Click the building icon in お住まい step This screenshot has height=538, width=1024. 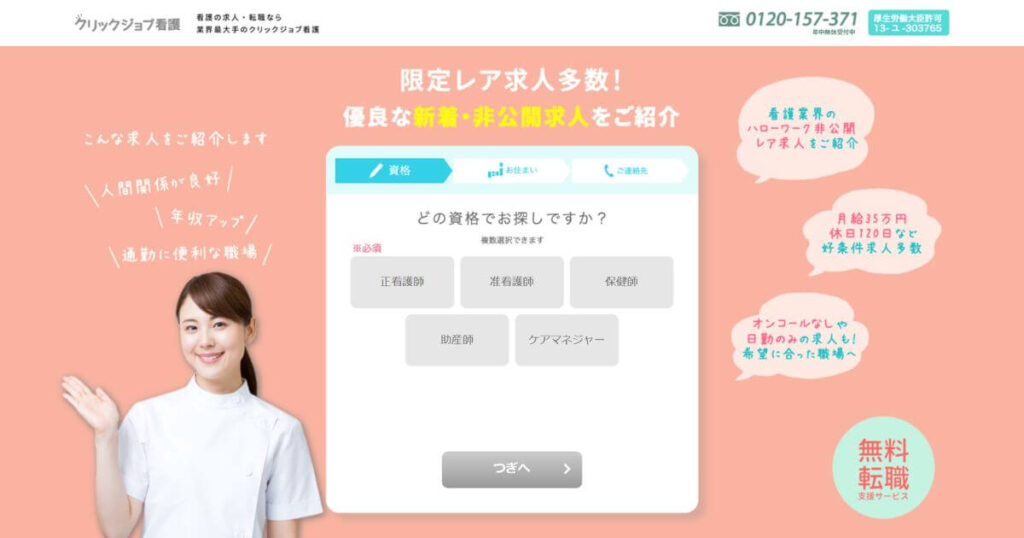(495, 170)
